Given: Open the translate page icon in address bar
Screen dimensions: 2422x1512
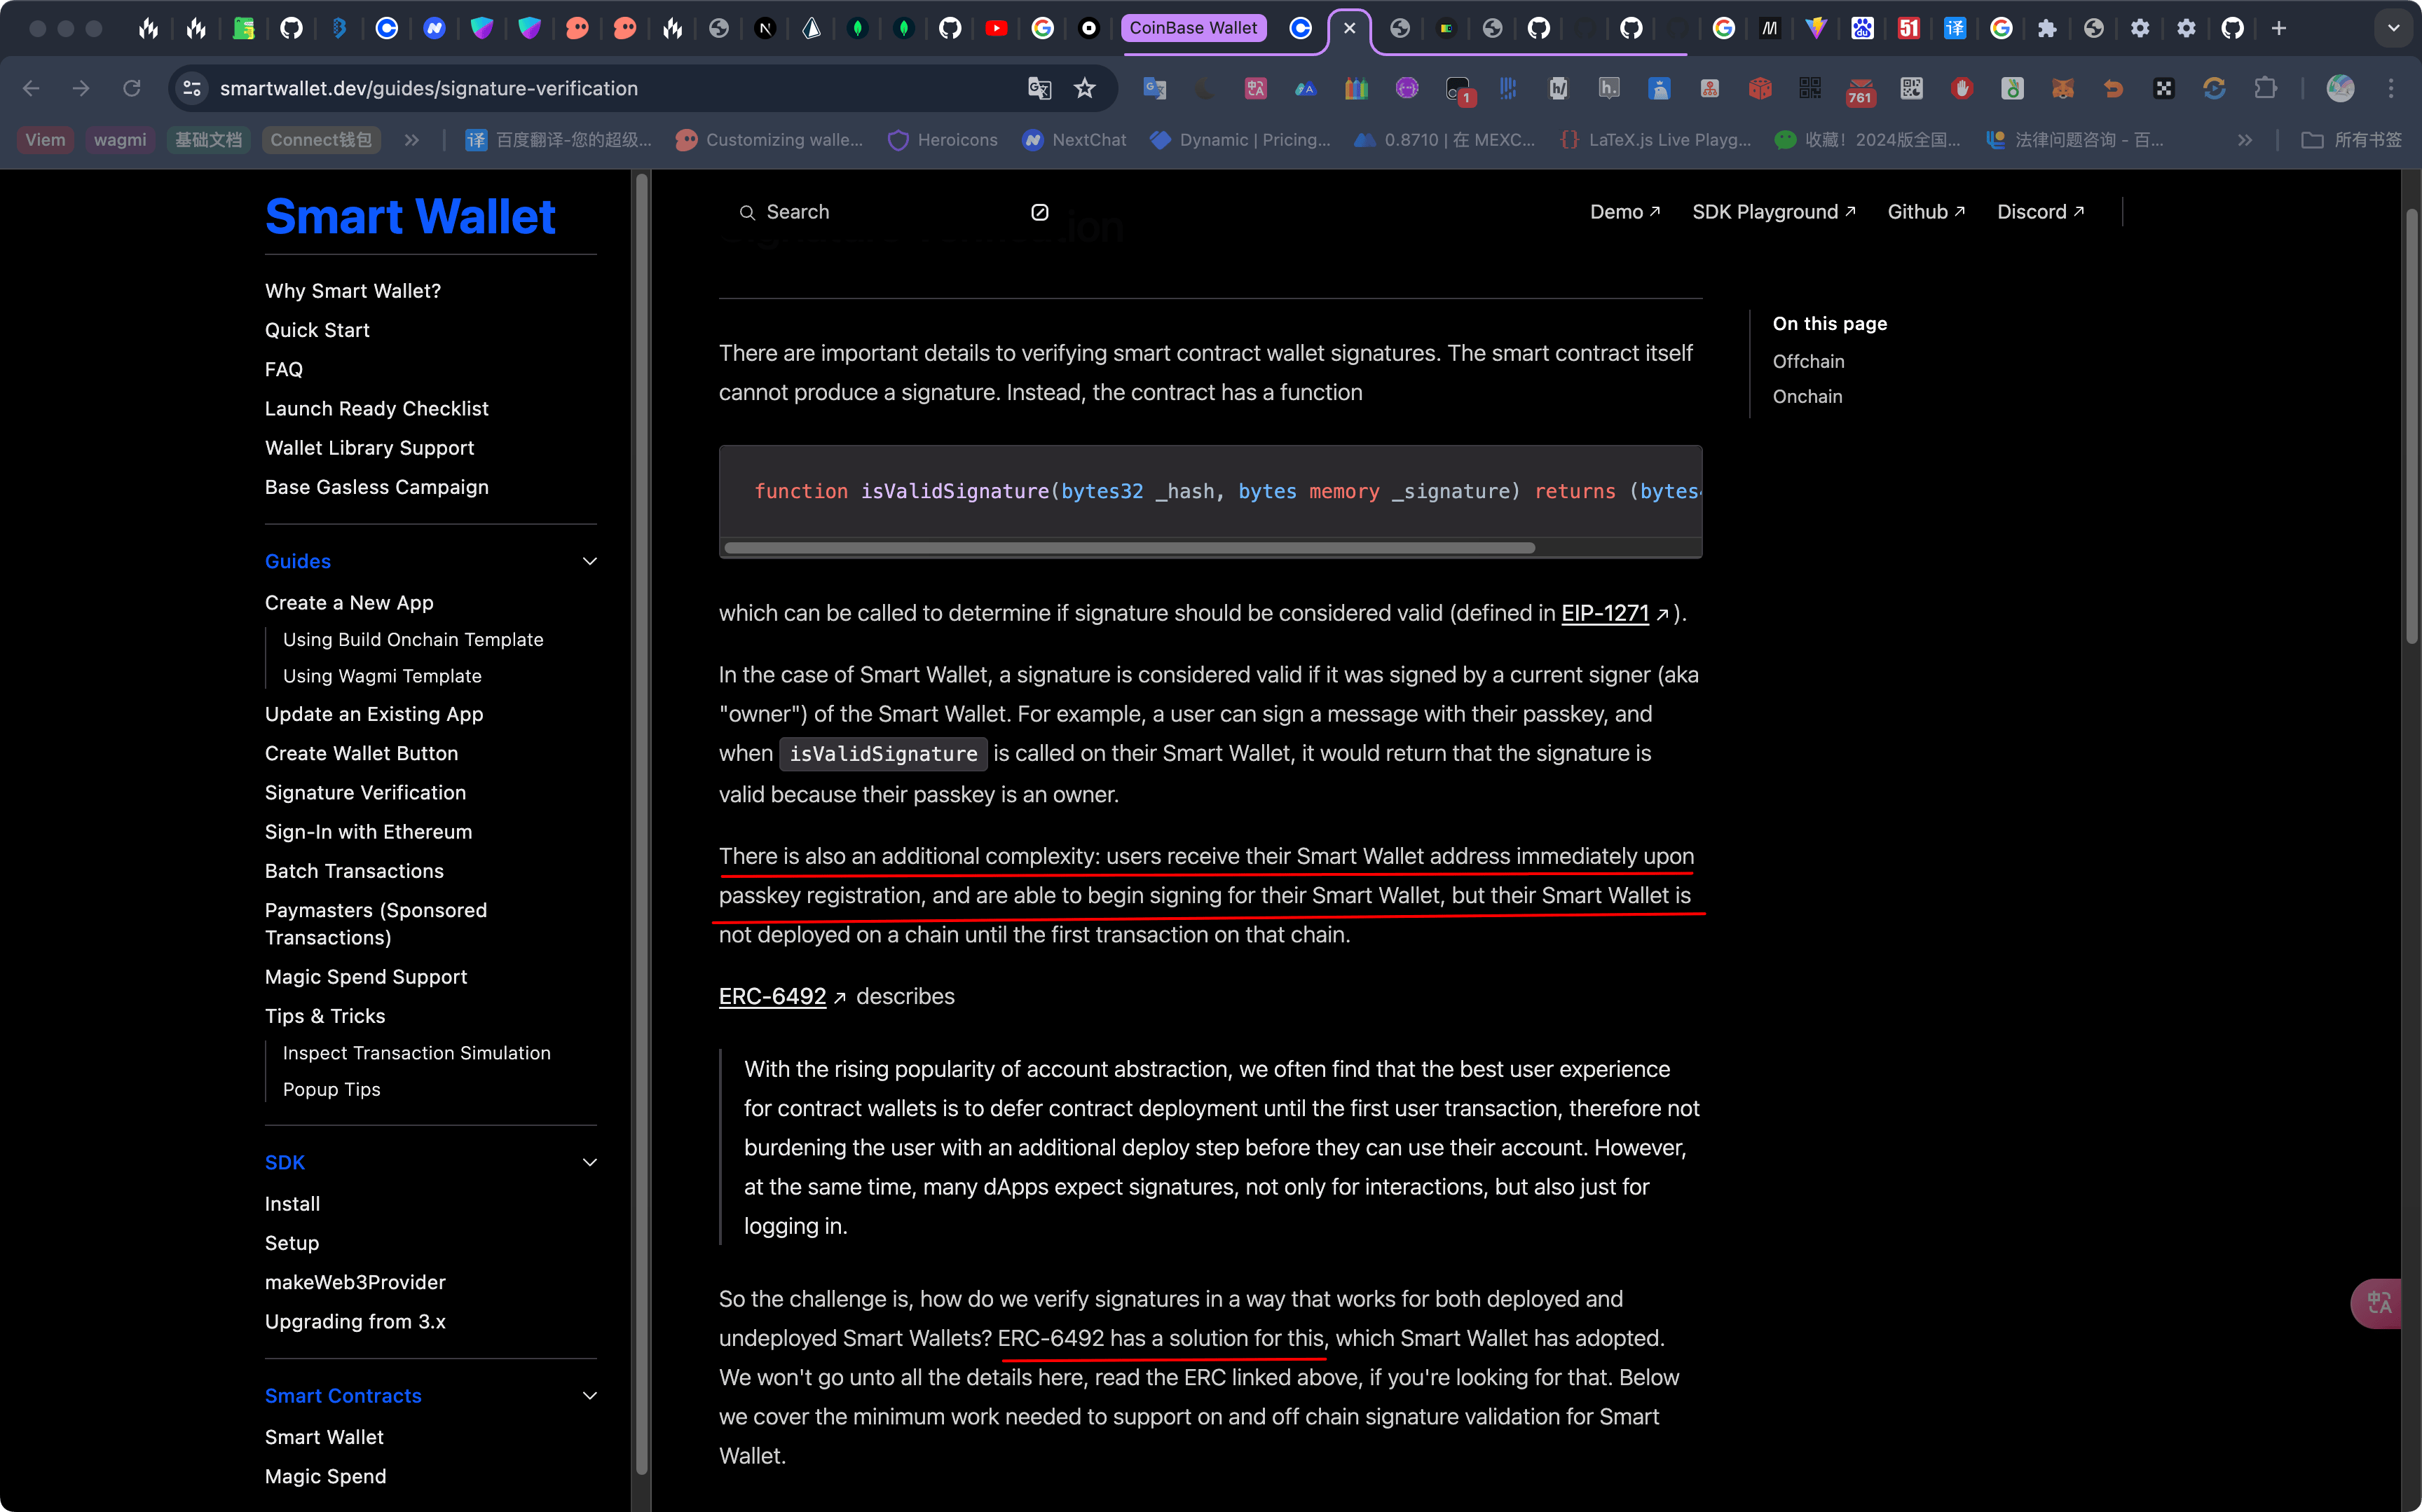Looking at the screenshot, I should click(x=1039, y=88).
